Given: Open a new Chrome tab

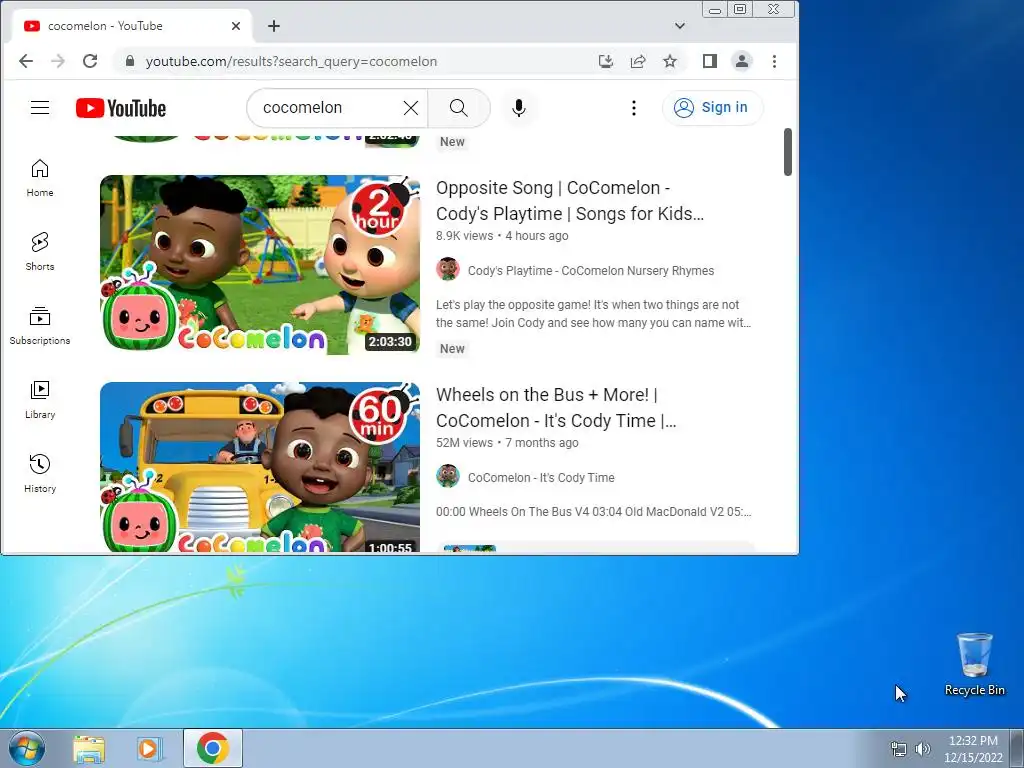Looking at the screenshot, I should (274, 26).
